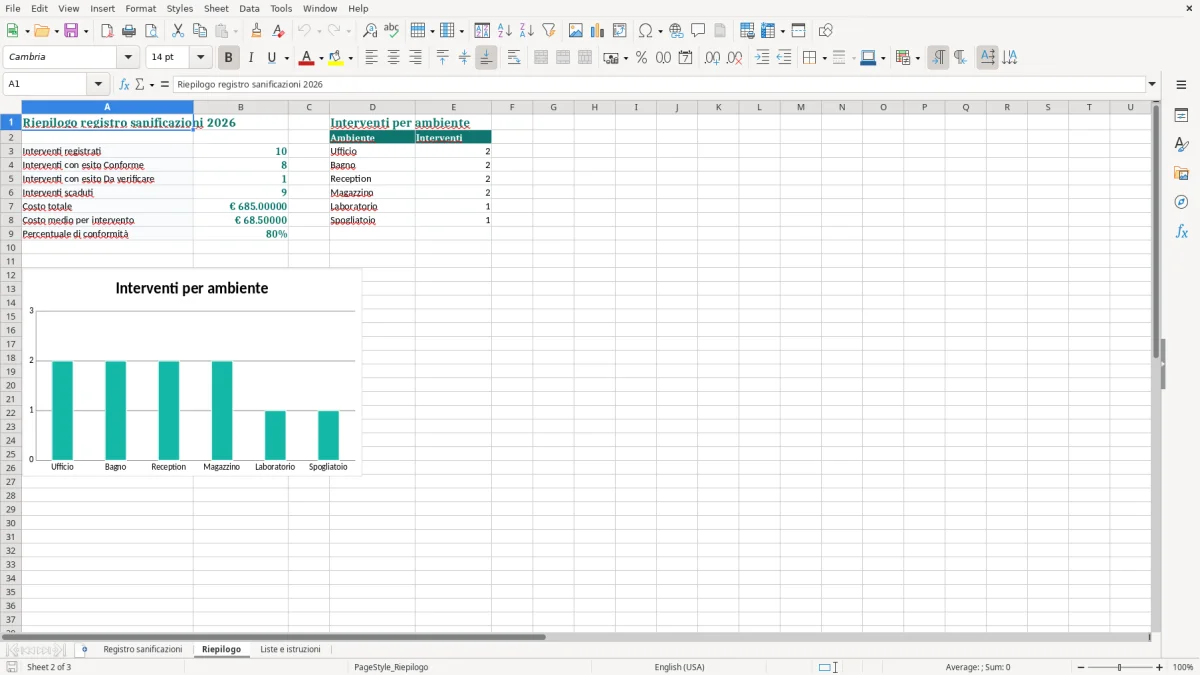Expand the formula bar
This screenshot has height=675, width=1200.
coord(1152,84)
